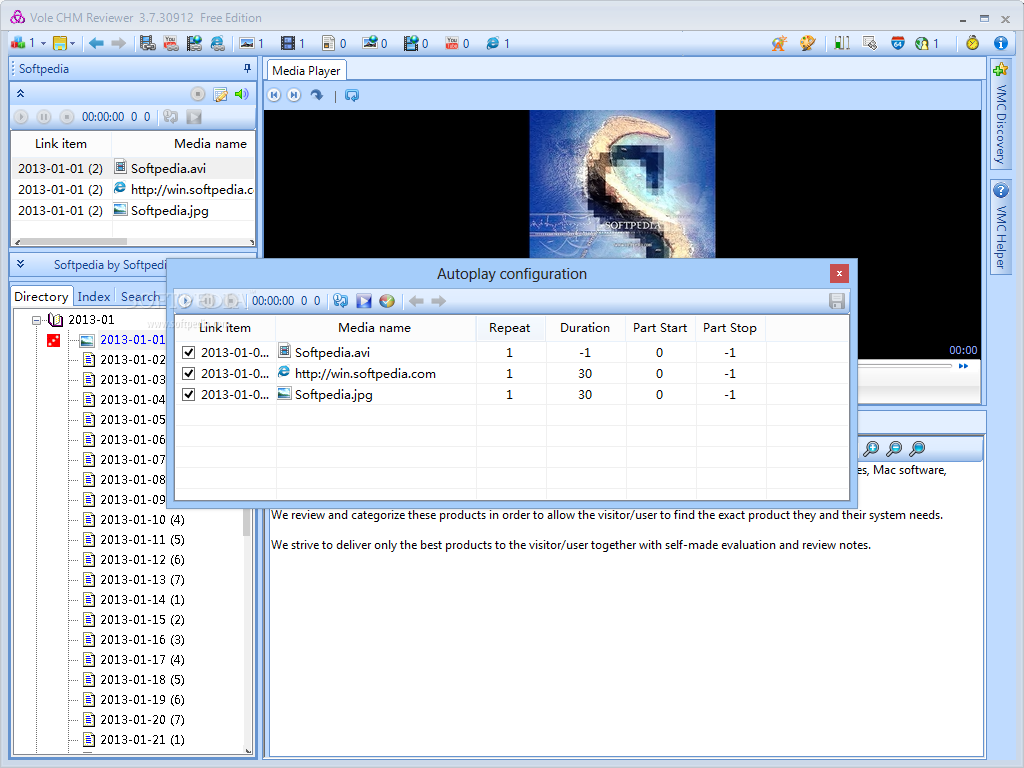The width and height of the screenshot is (1024, 768).
Task: Select the Media Player tab
Action: (306, 71)
